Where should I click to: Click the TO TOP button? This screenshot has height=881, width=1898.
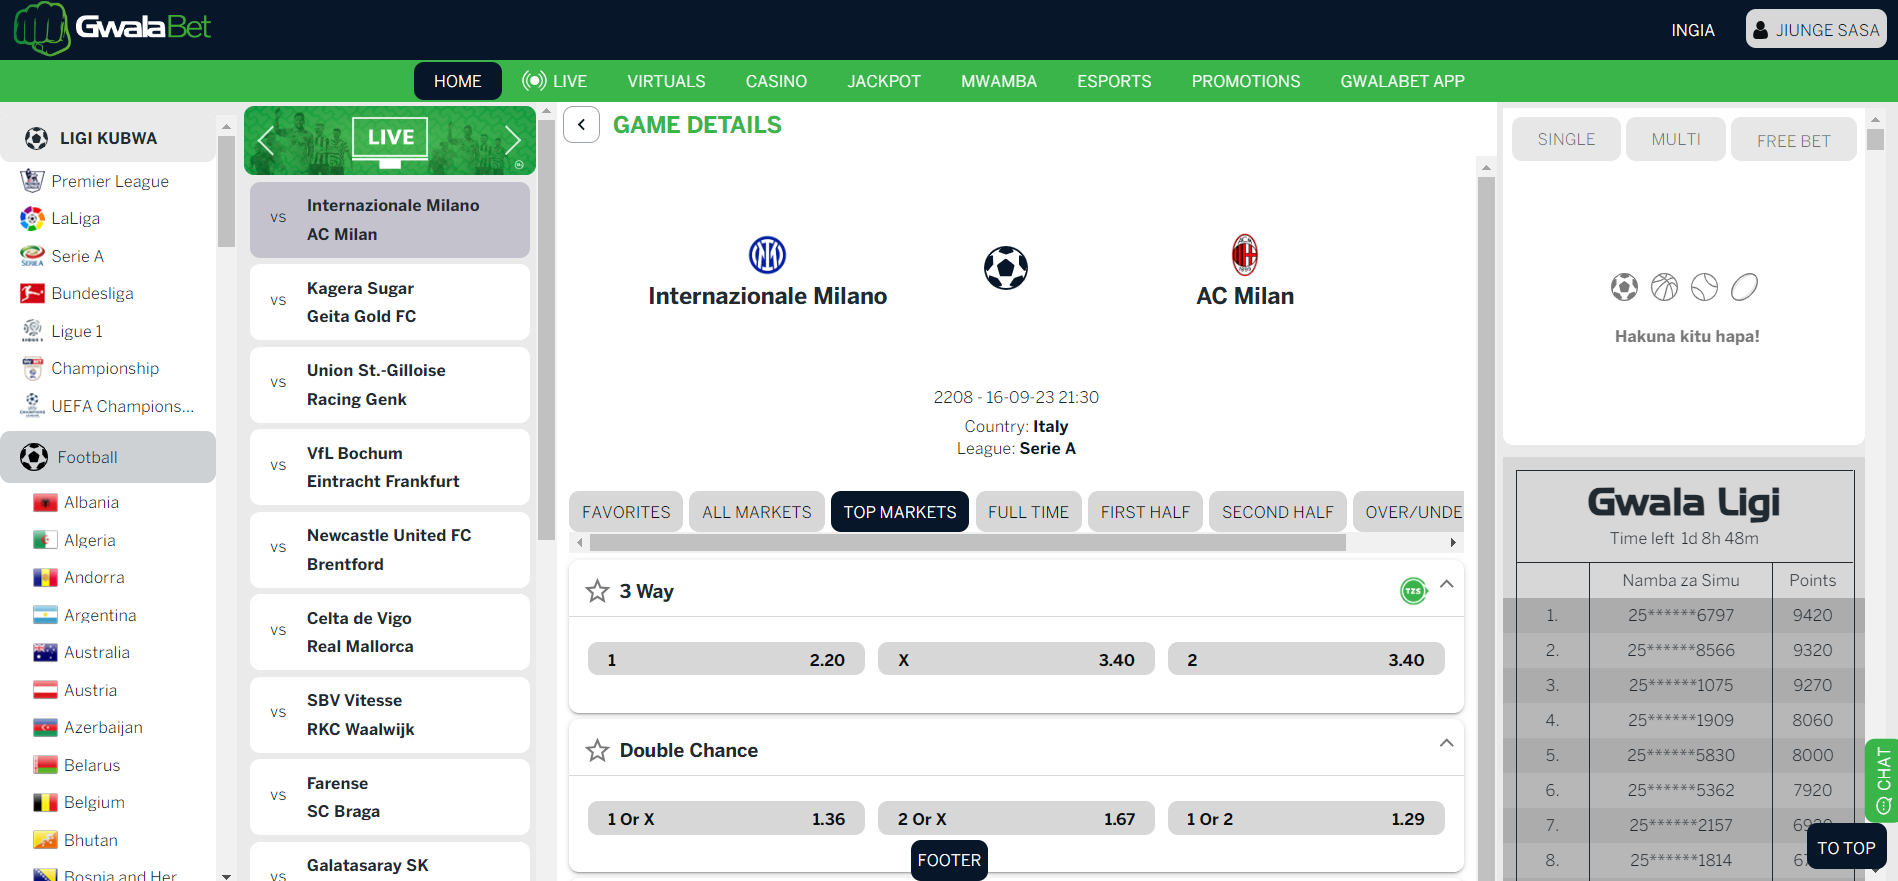(1846, 847)
